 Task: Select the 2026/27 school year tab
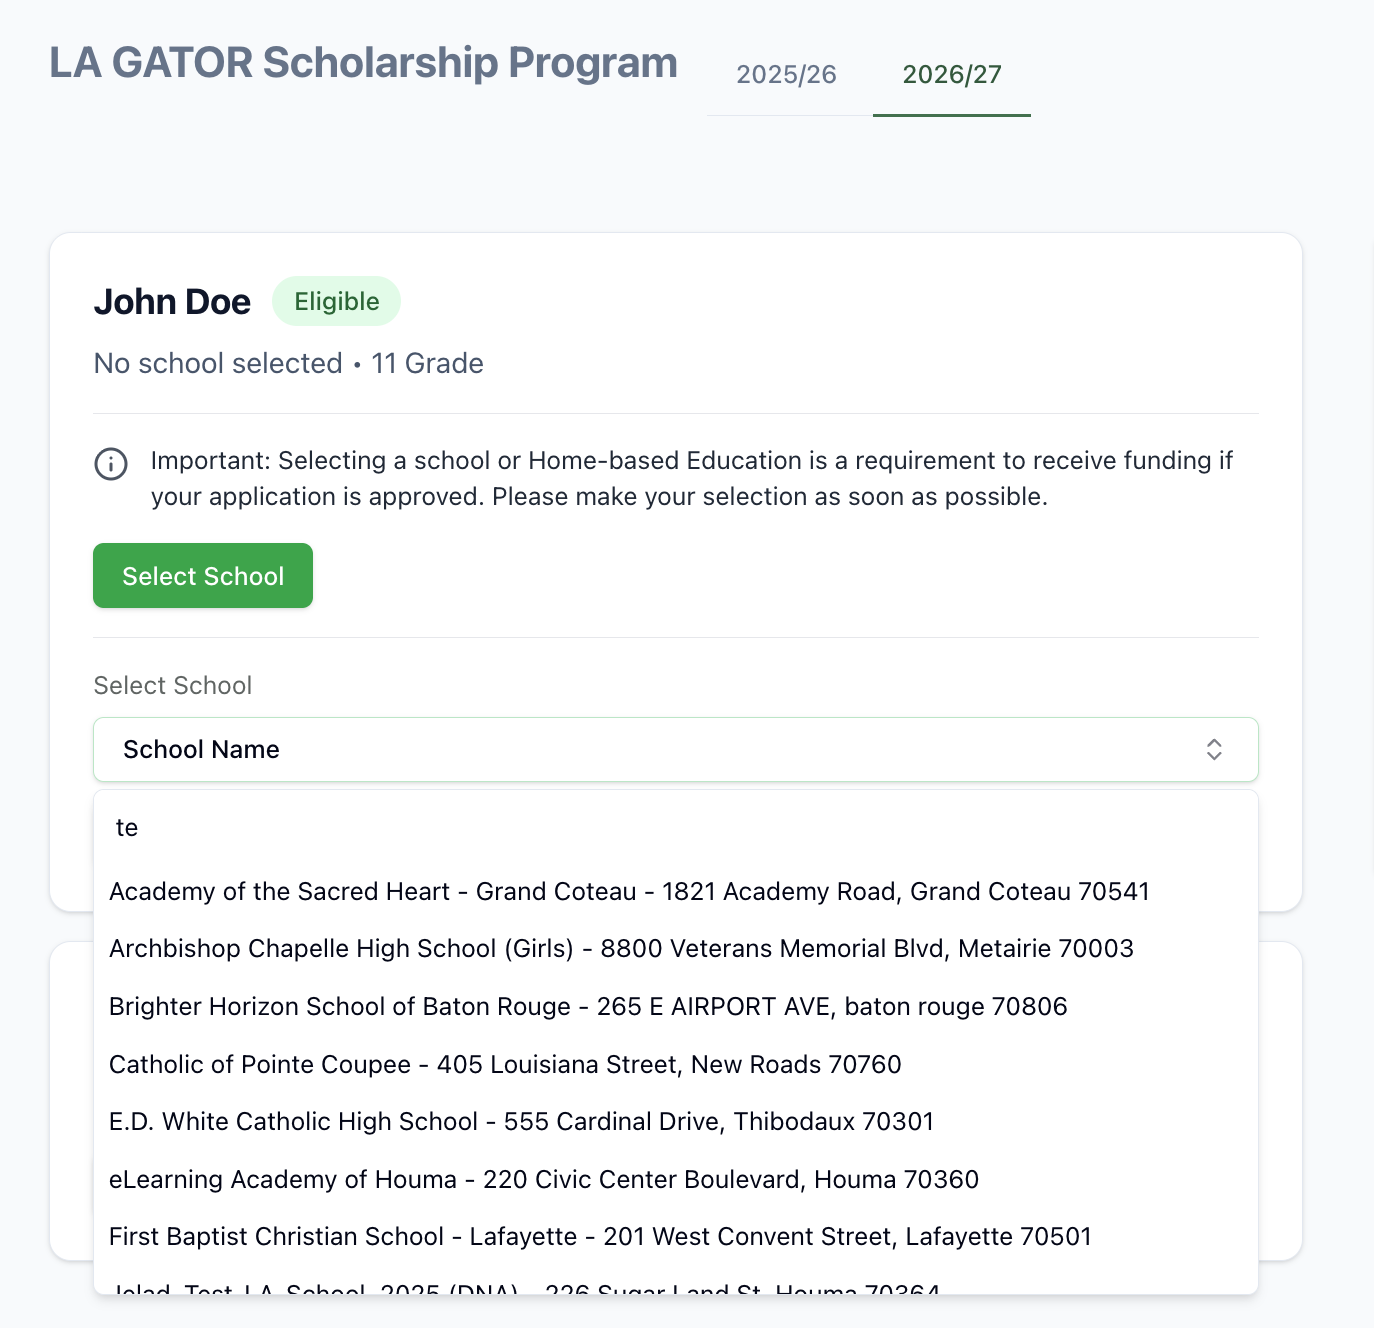[951, 75]
